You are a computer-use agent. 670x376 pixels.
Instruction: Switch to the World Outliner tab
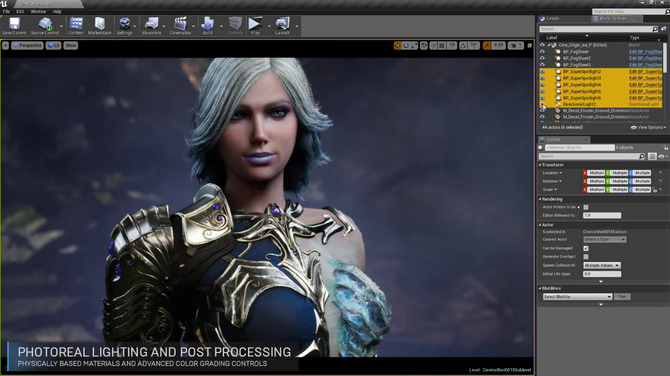pos(612,19)
